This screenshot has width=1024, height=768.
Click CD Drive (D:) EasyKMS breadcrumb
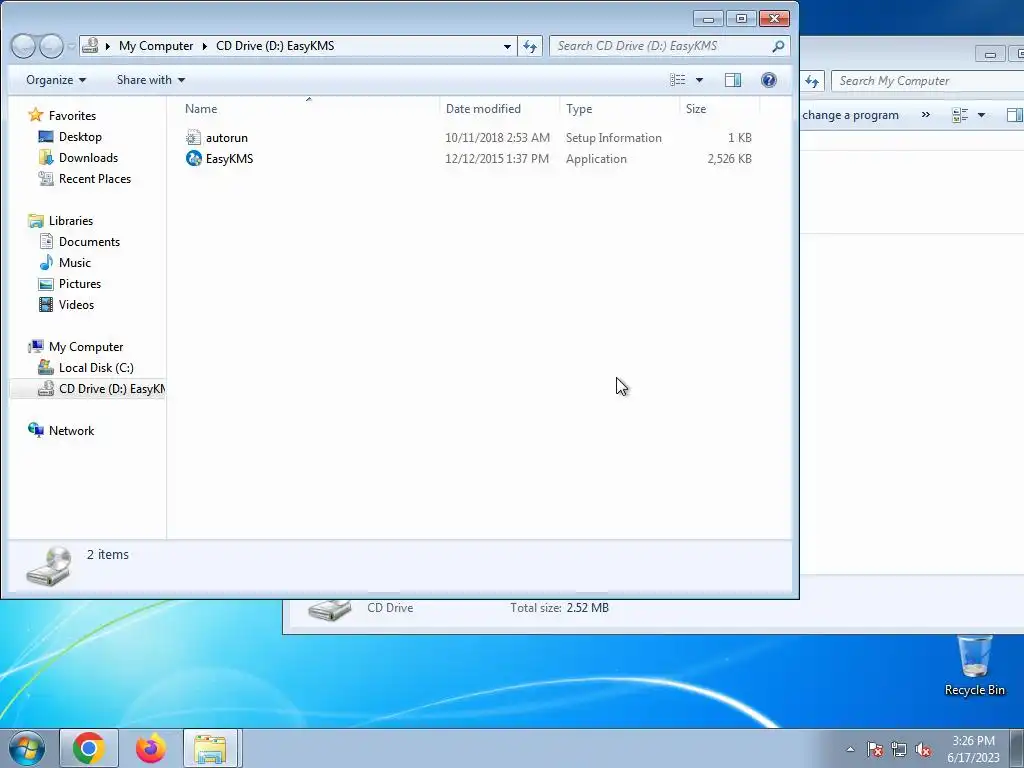[x=275, y=46]
